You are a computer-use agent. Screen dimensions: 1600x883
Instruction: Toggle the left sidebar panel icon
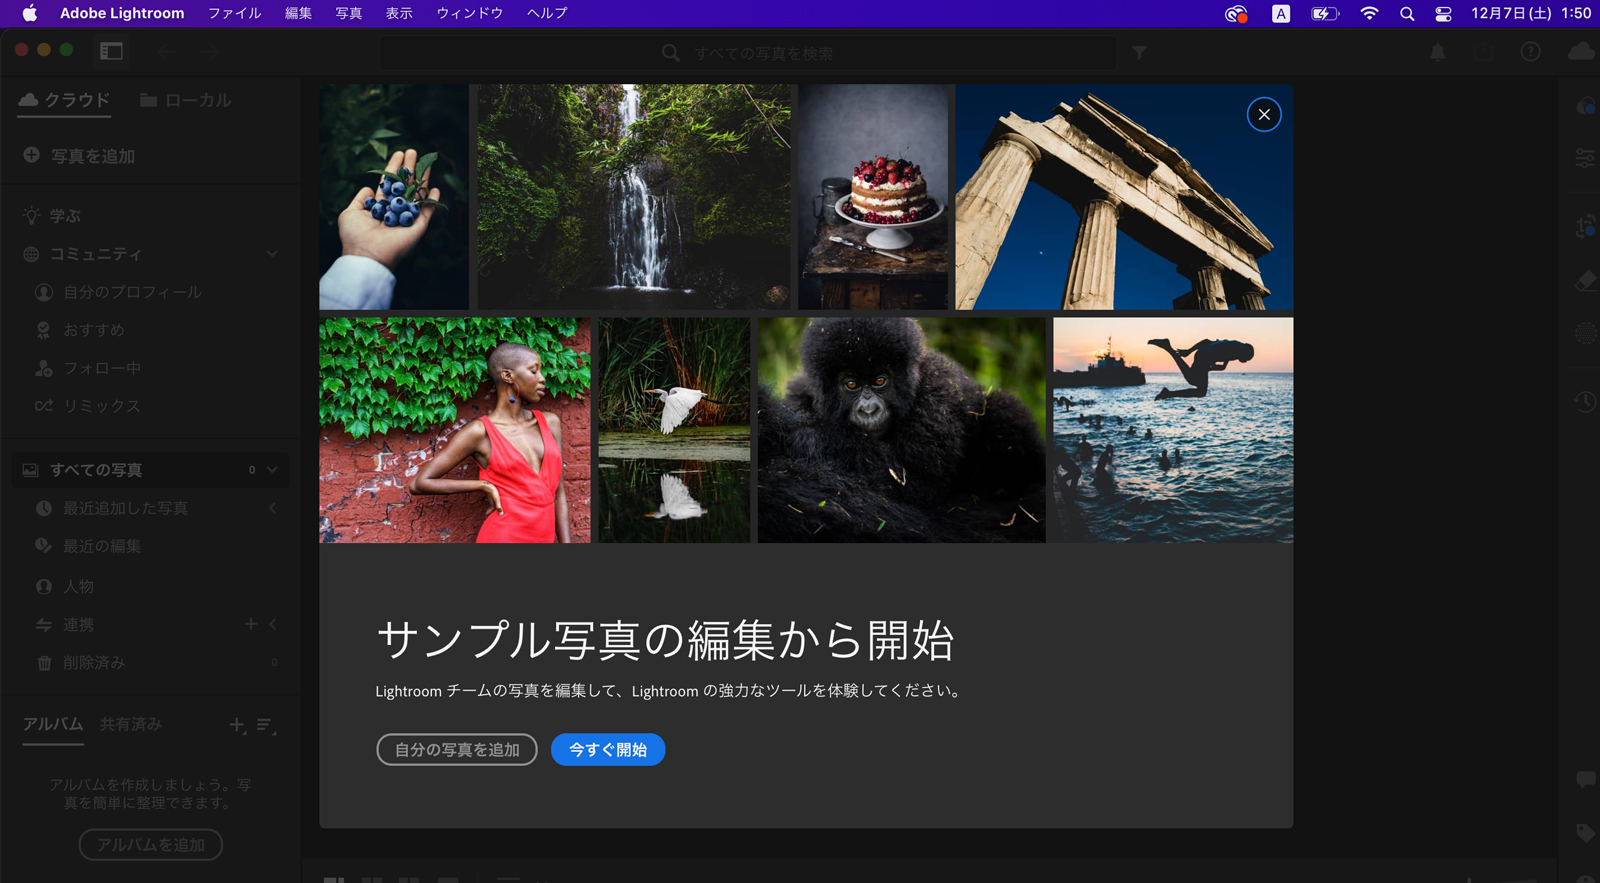tap(111, 51)
